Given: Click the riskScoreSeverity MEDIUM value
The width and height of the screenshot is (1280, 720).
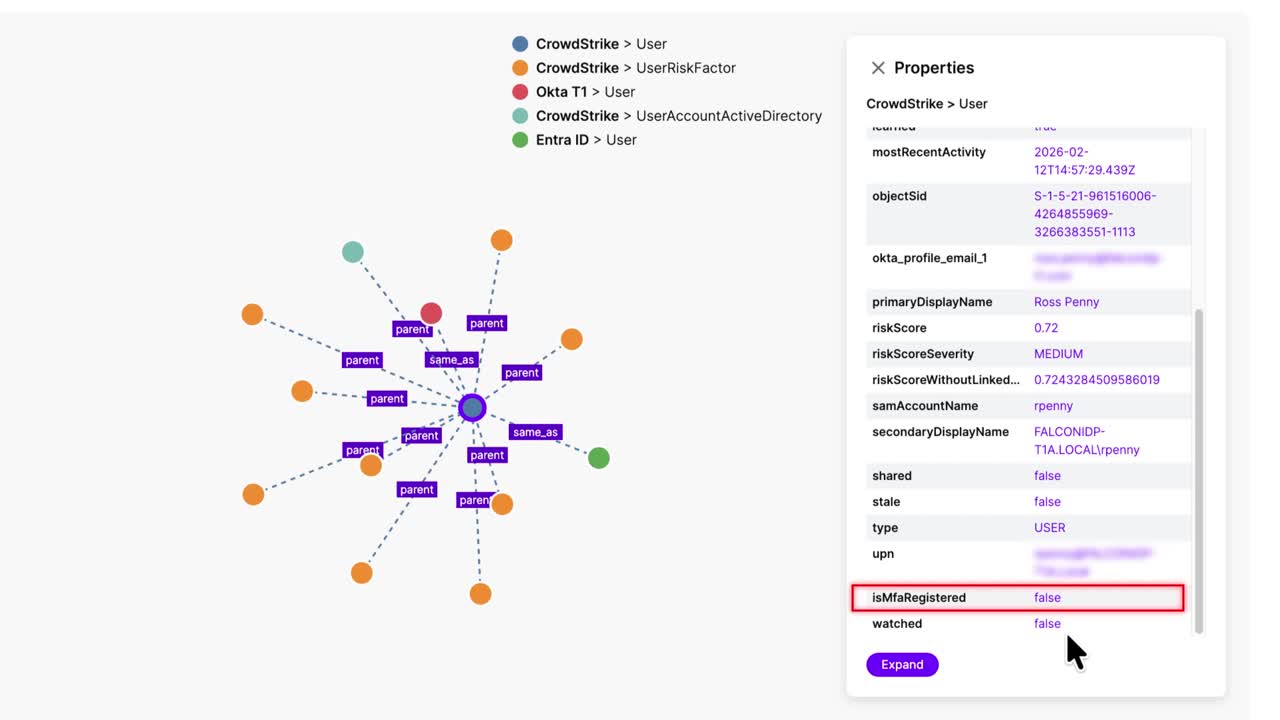Looking at the screenshot, I should (x=1058, y=354).
